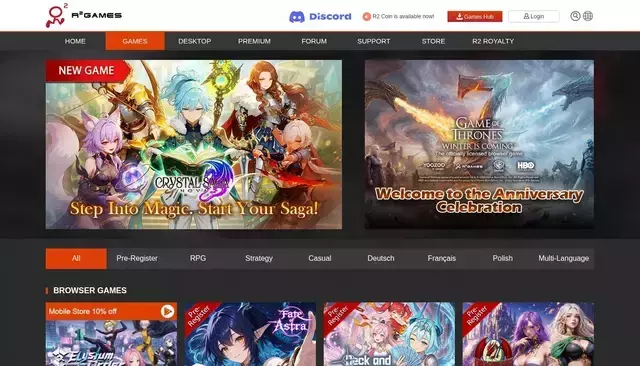Open the Games Hub download button

point(475,16)
